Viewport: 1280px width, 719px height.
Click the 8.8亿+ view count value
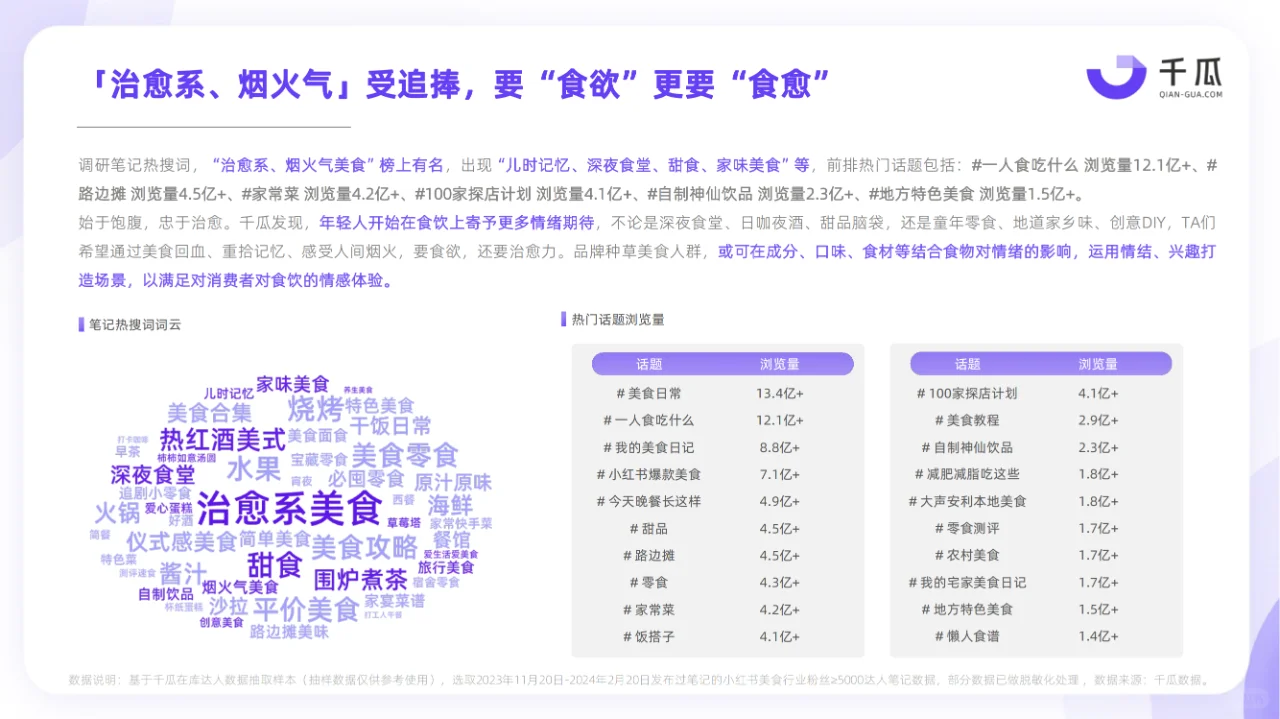(x=780, y=447)
